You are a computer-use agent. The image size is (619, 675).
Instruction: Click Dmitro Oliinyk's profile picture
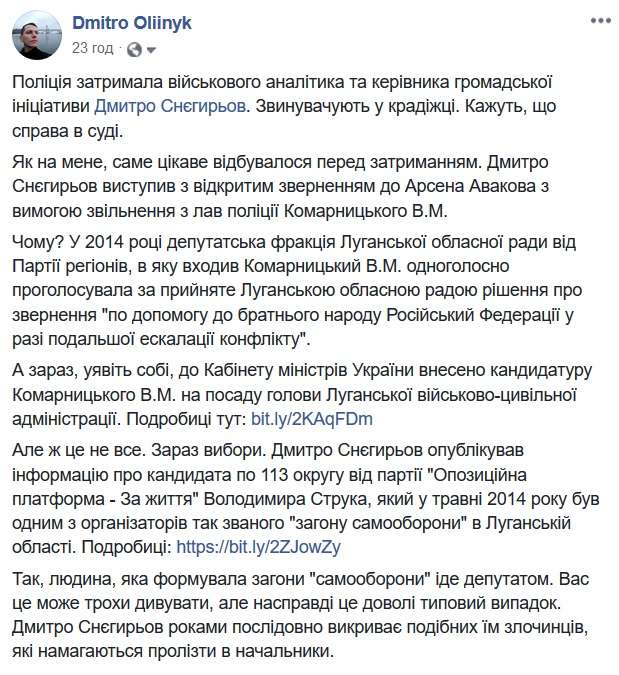[39, 35]
